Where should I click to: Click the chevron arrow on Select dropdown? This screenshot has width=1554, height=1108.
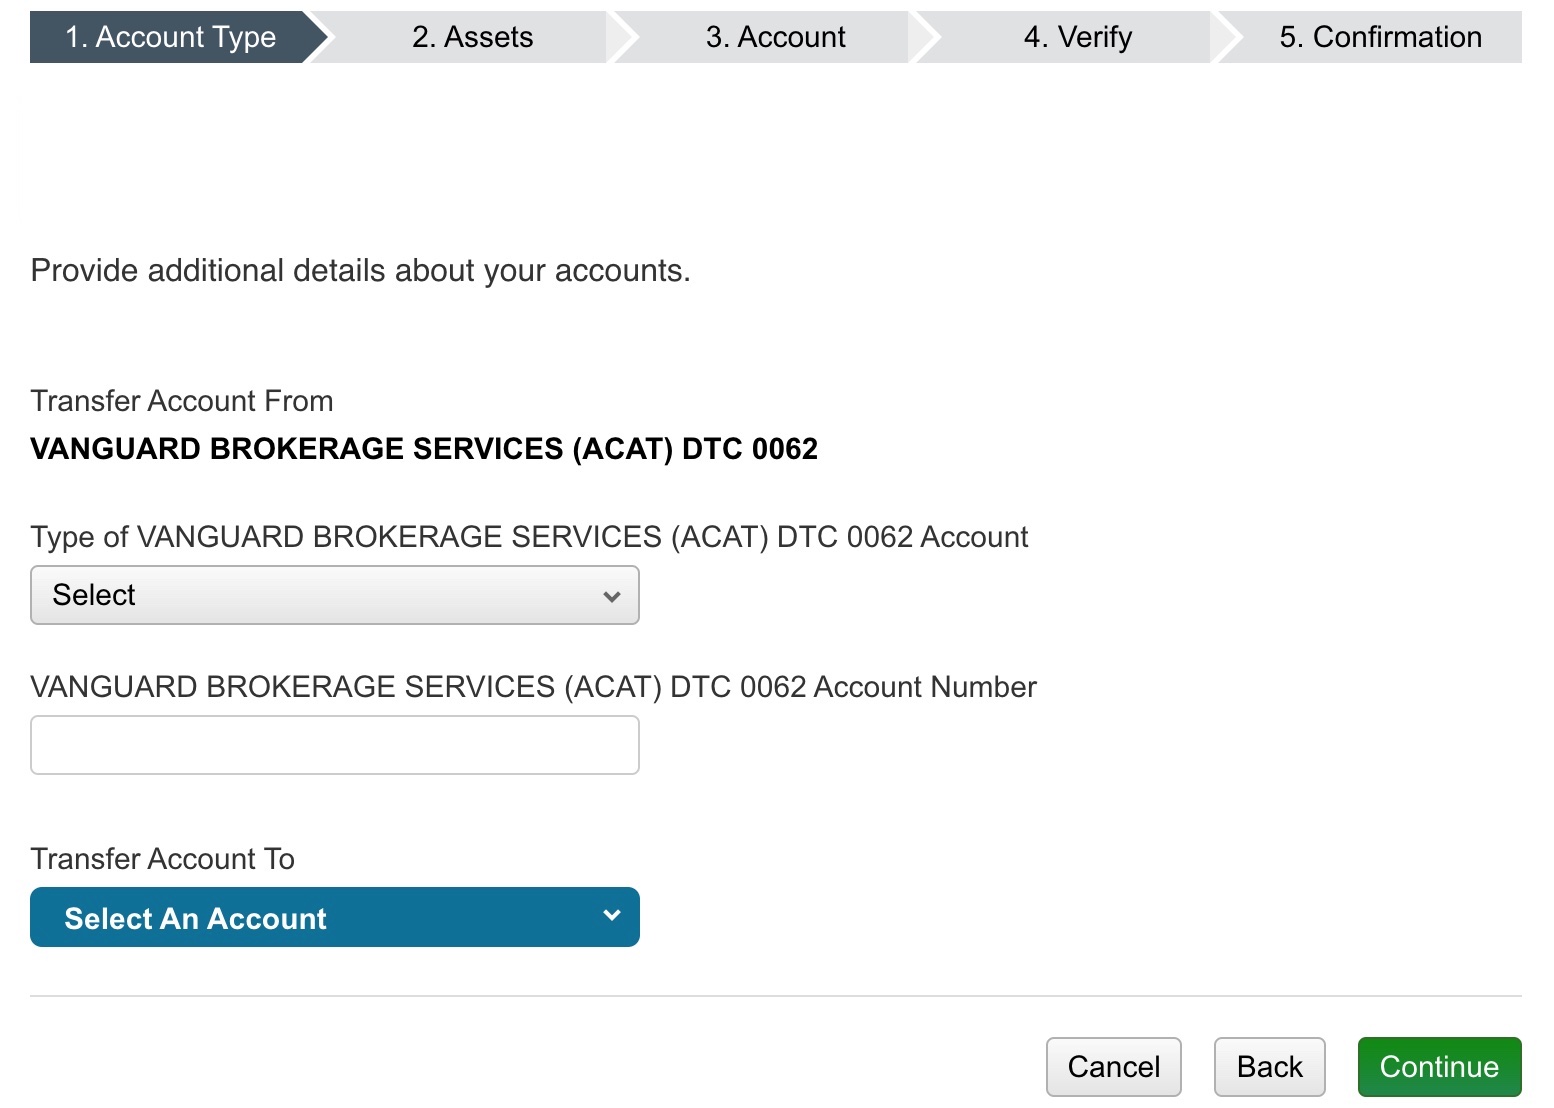(612, 596)
